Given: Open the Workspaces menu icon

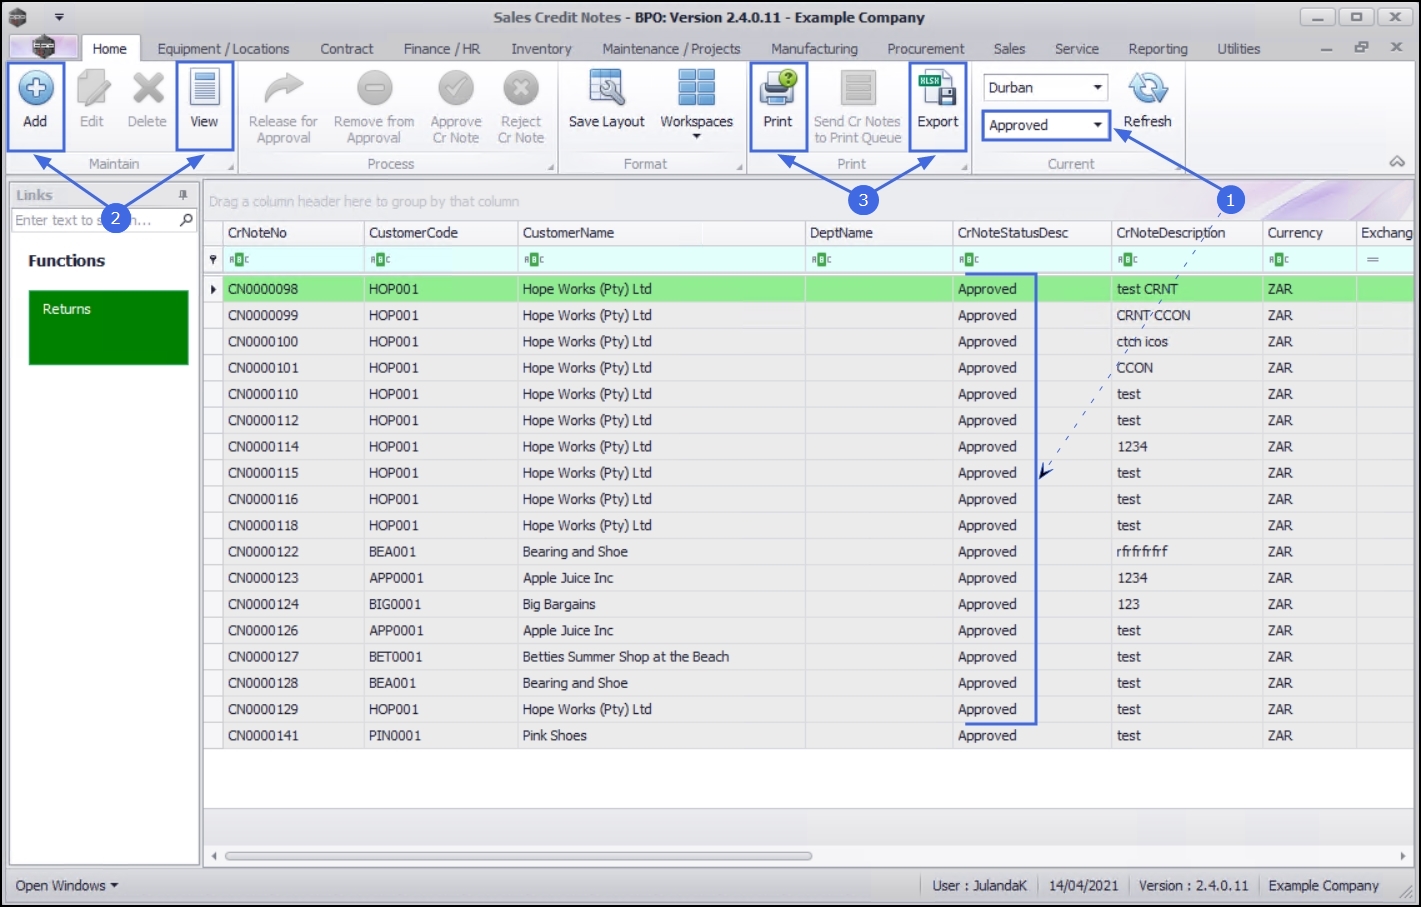Looking at the screenshot, I should click(696, 104).
